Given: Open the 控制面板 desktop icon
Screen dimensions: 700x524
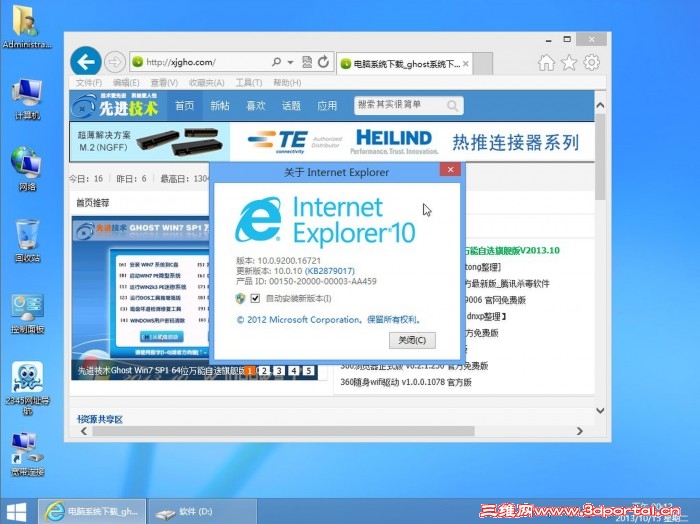Looking at the screenshot, I should pos(27,313).
